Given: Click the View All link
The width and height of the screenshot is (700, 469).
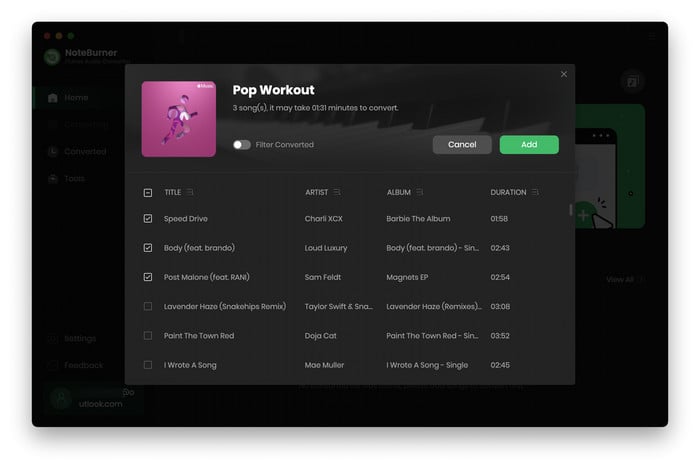Looking at the screenshot, I should pyautogui.click(x=620, y=280).
